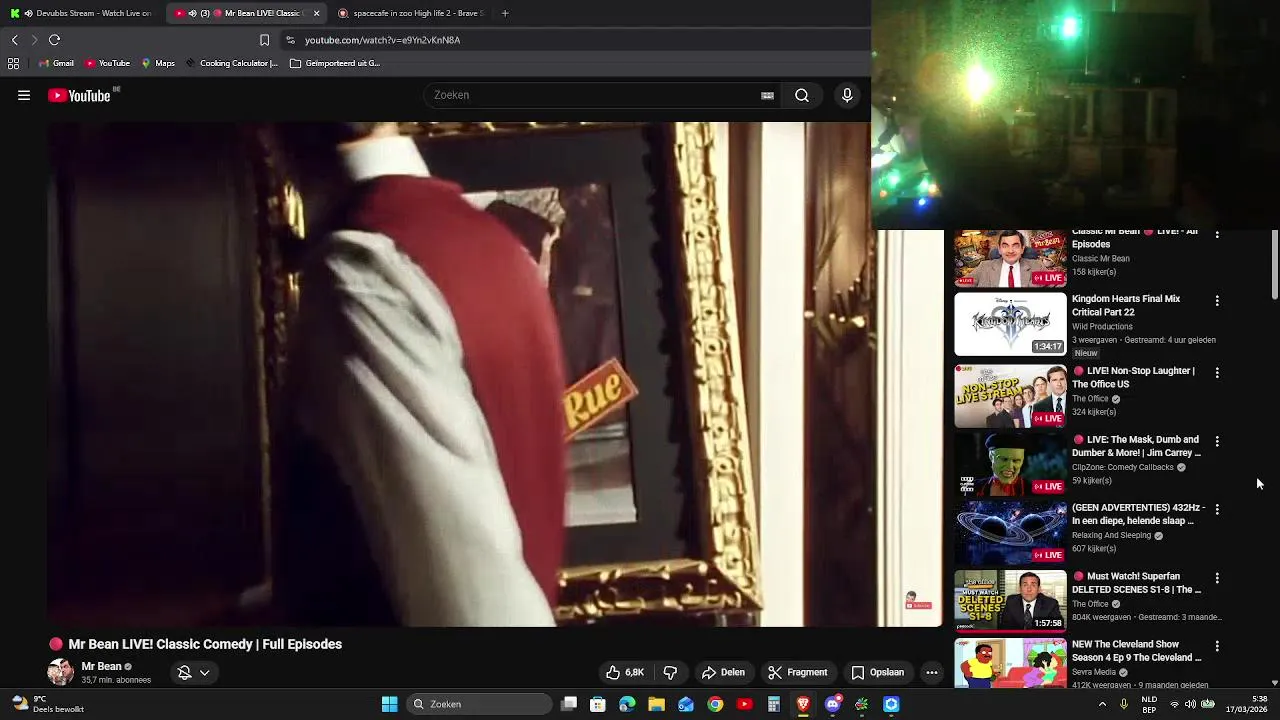Screen dimensions: 1280x720
Task: Open the Relaxing And Sleeping channel name
Action: [1111, 535]
